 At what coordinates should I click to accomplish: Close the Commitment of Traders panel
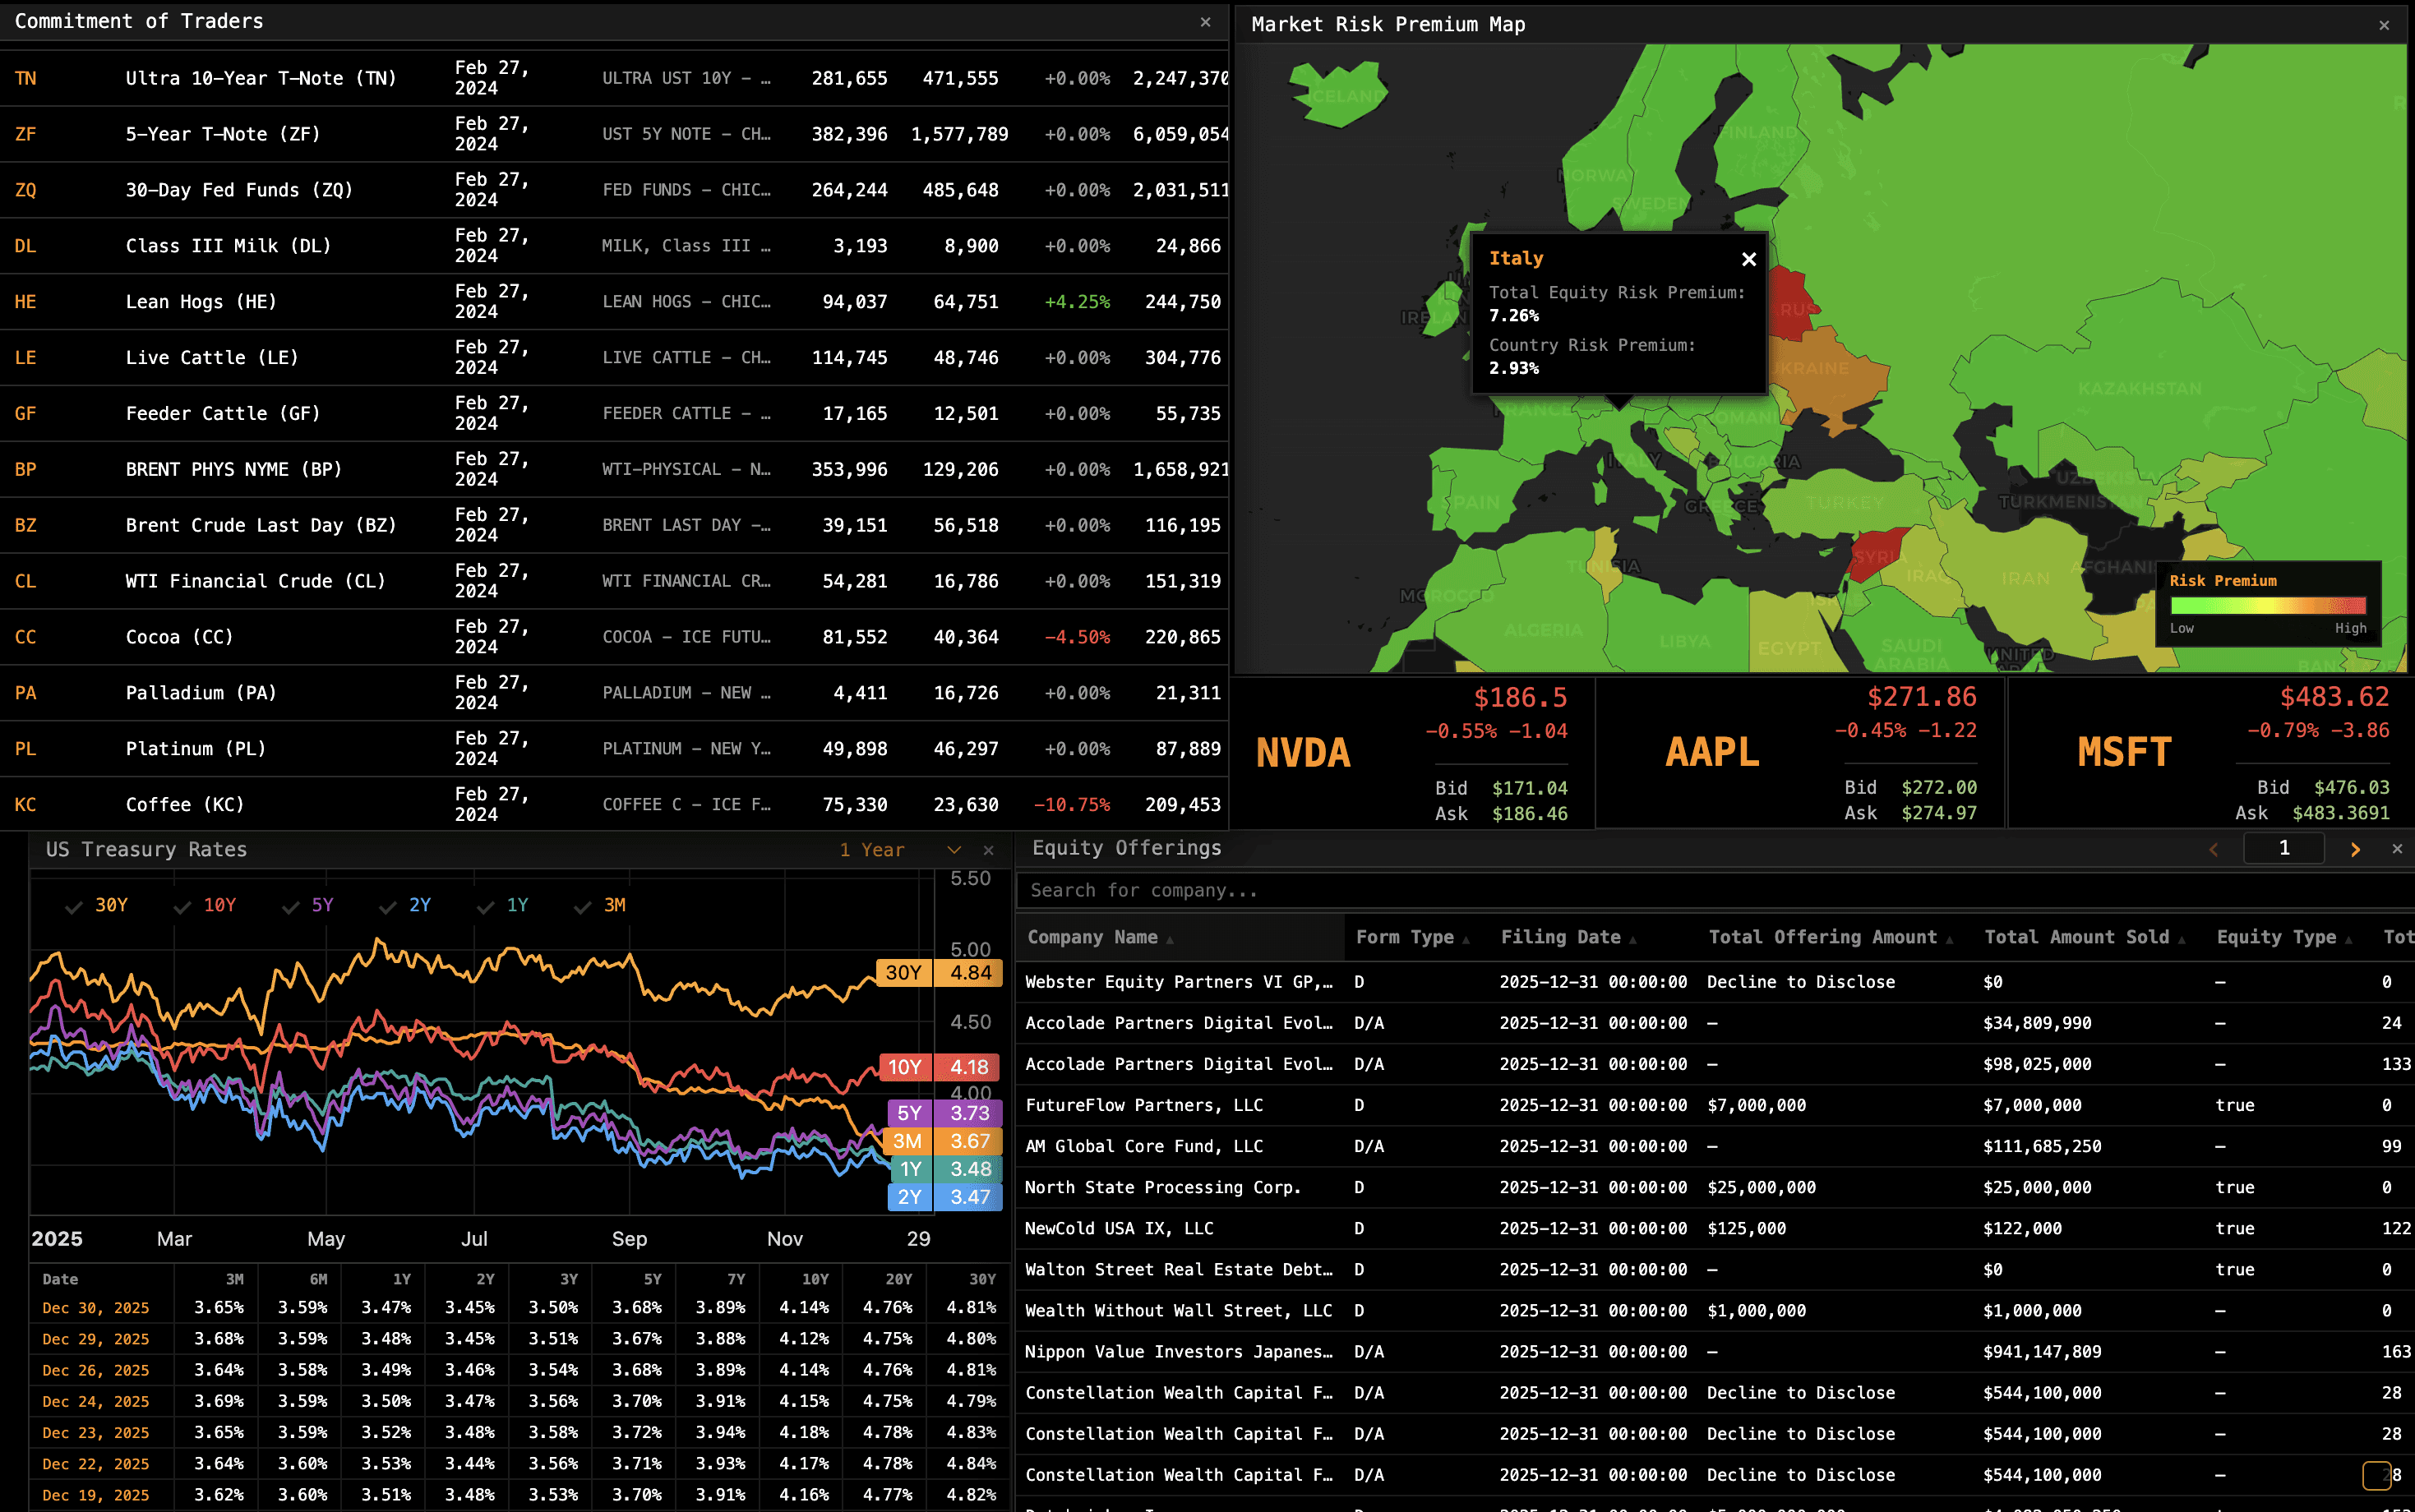pos(1205,22)
